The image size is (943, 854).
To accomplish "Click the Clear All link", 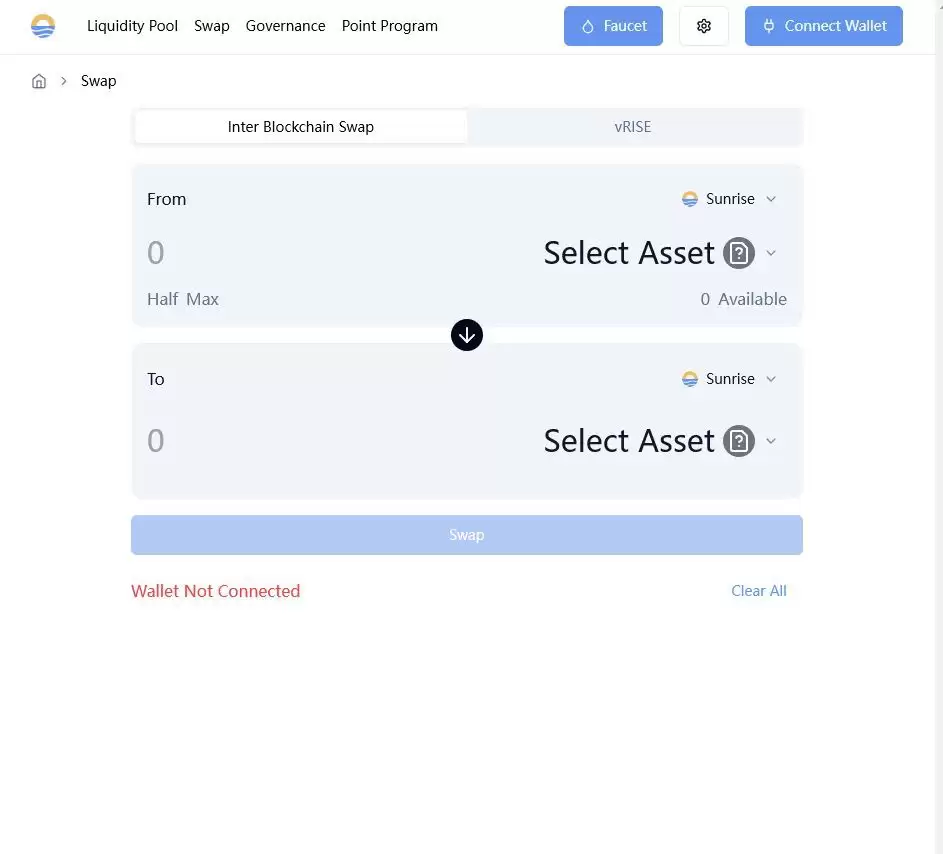I will 758,591.
